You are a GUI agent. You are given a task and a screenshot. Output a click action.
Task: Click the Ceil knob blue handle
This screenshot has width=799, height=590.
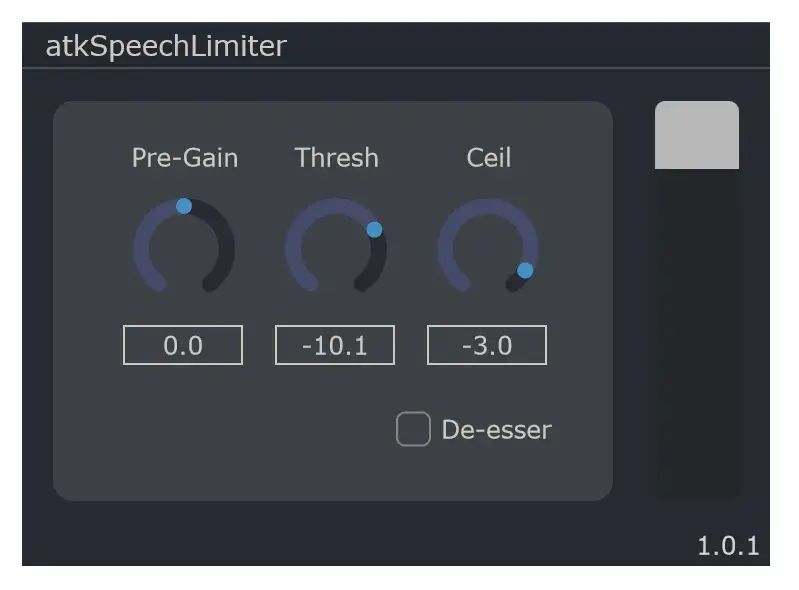pos(525,271)
